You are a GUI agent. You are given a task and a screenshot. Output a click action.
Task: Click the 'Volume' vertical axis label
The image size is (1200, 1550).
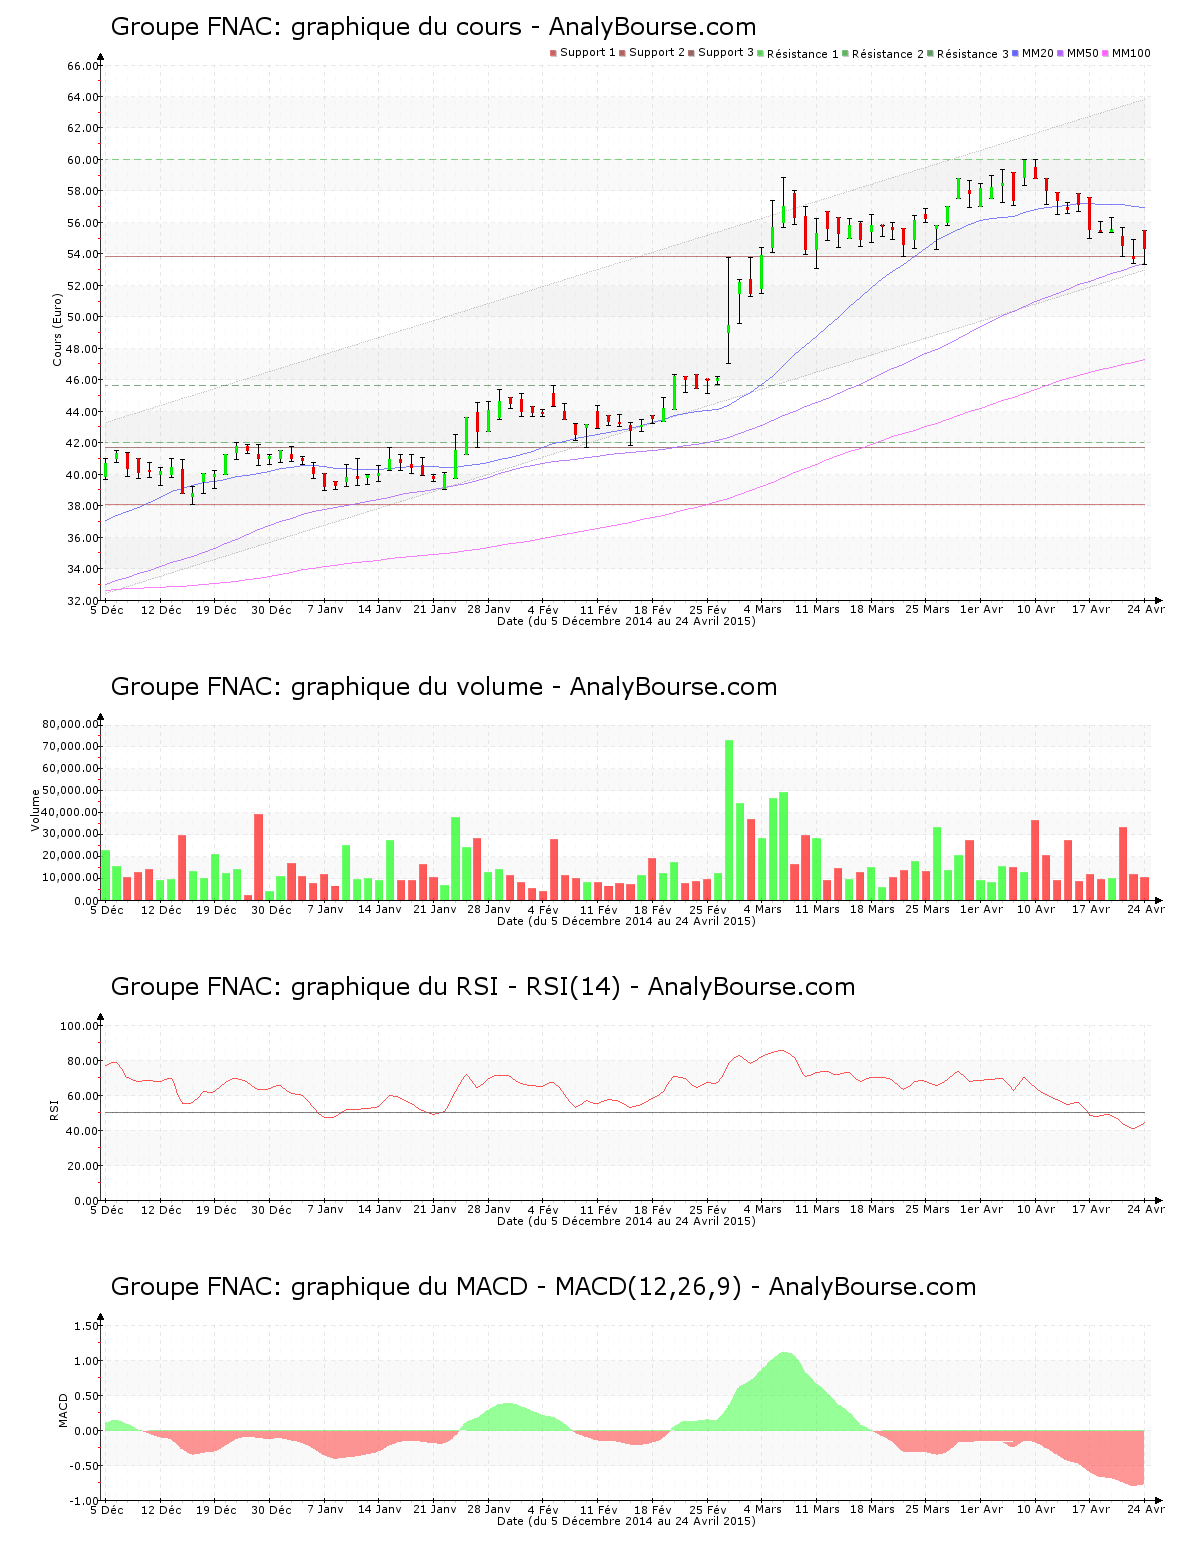36,810
